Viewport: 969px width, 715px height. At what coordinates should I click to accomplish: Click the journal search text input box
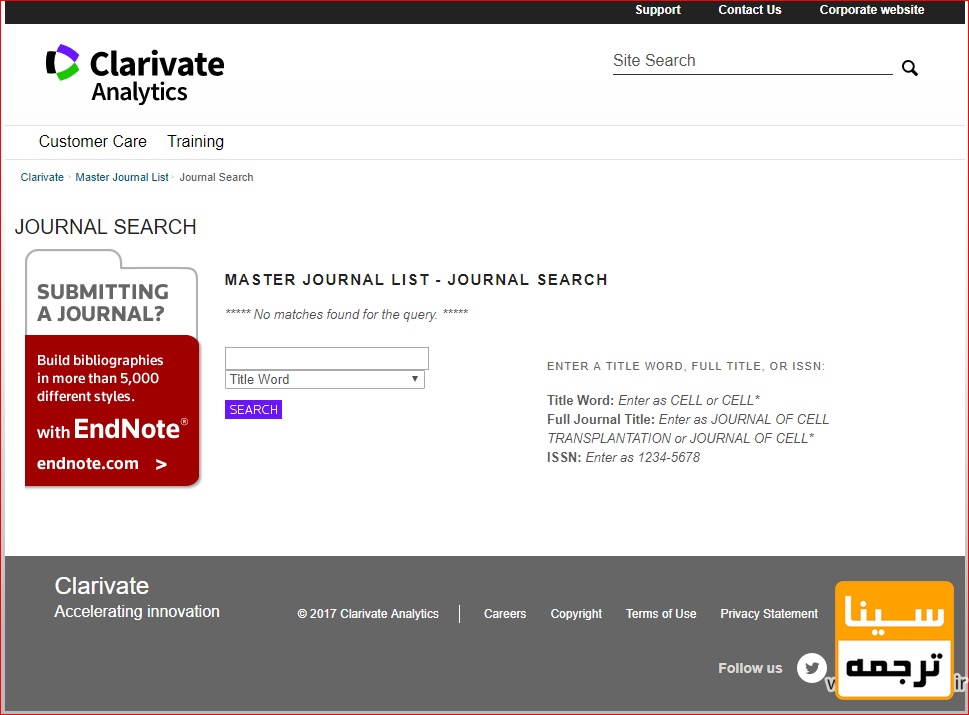click(x=326, y=358)
